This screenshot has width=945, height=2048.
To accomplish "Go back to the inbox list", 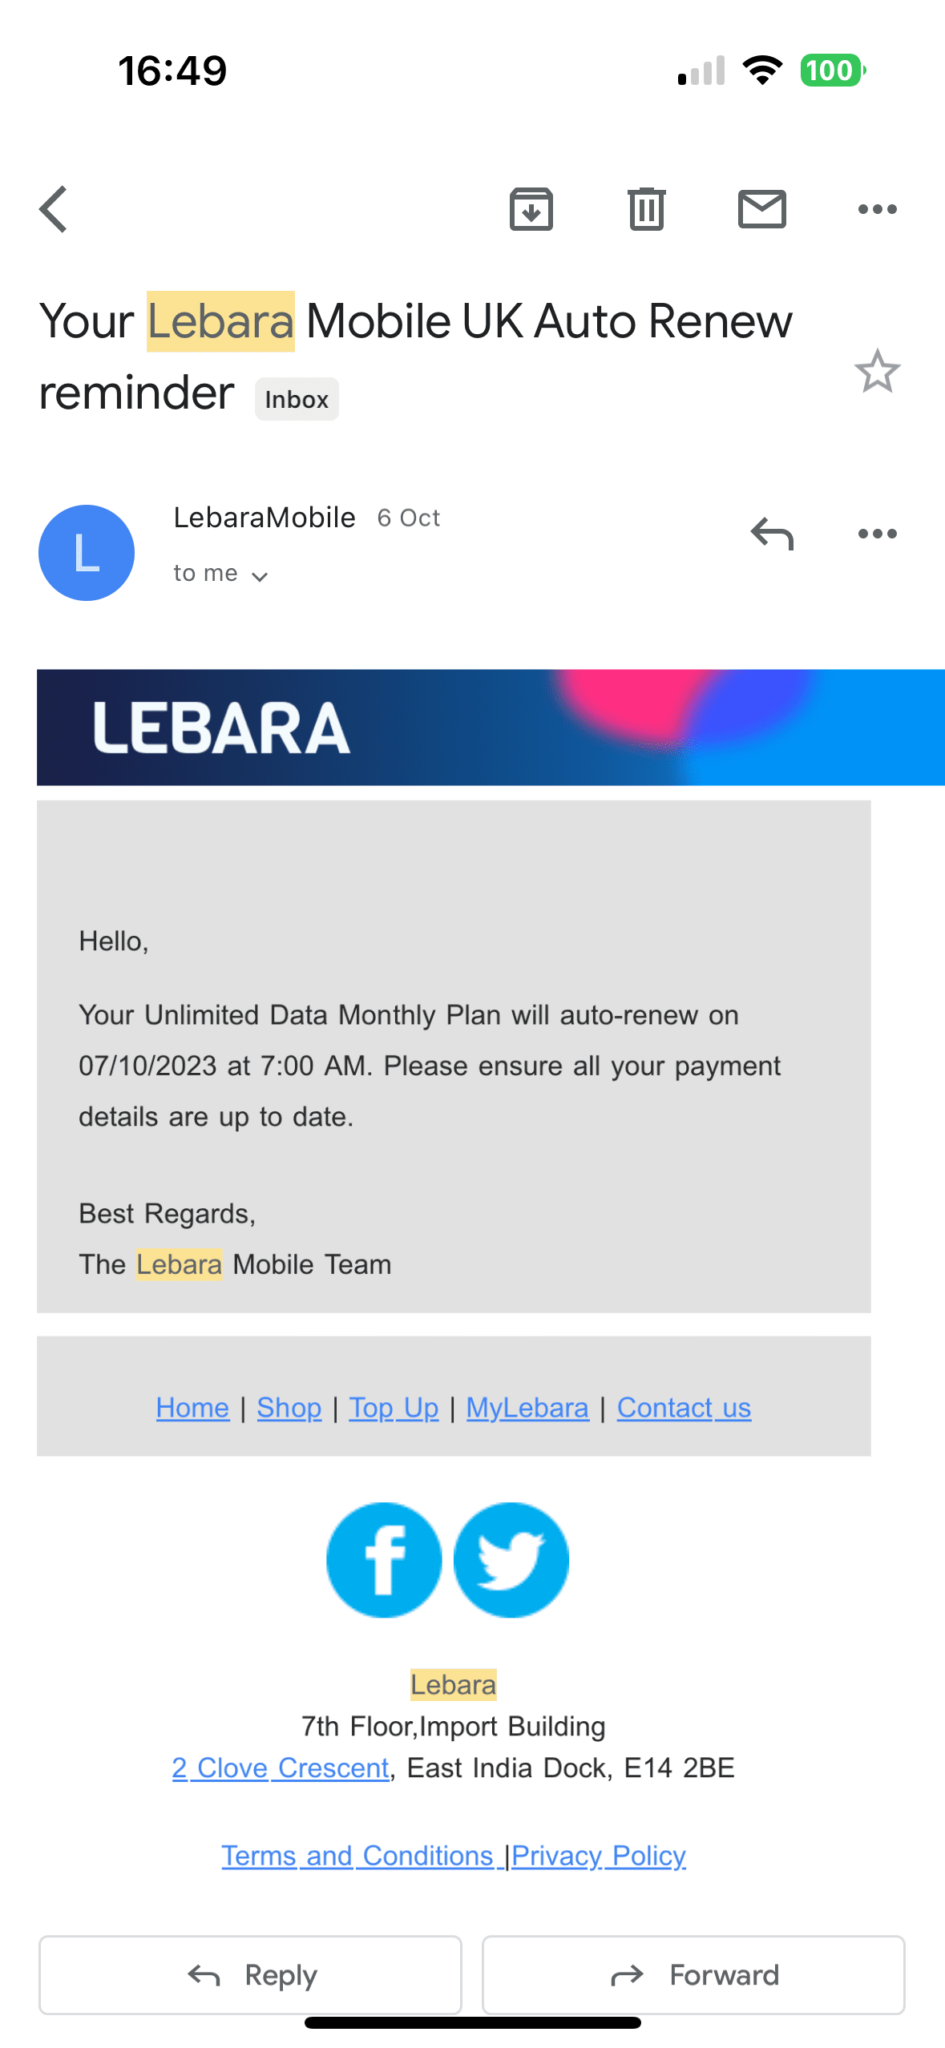I will [53, 209].
